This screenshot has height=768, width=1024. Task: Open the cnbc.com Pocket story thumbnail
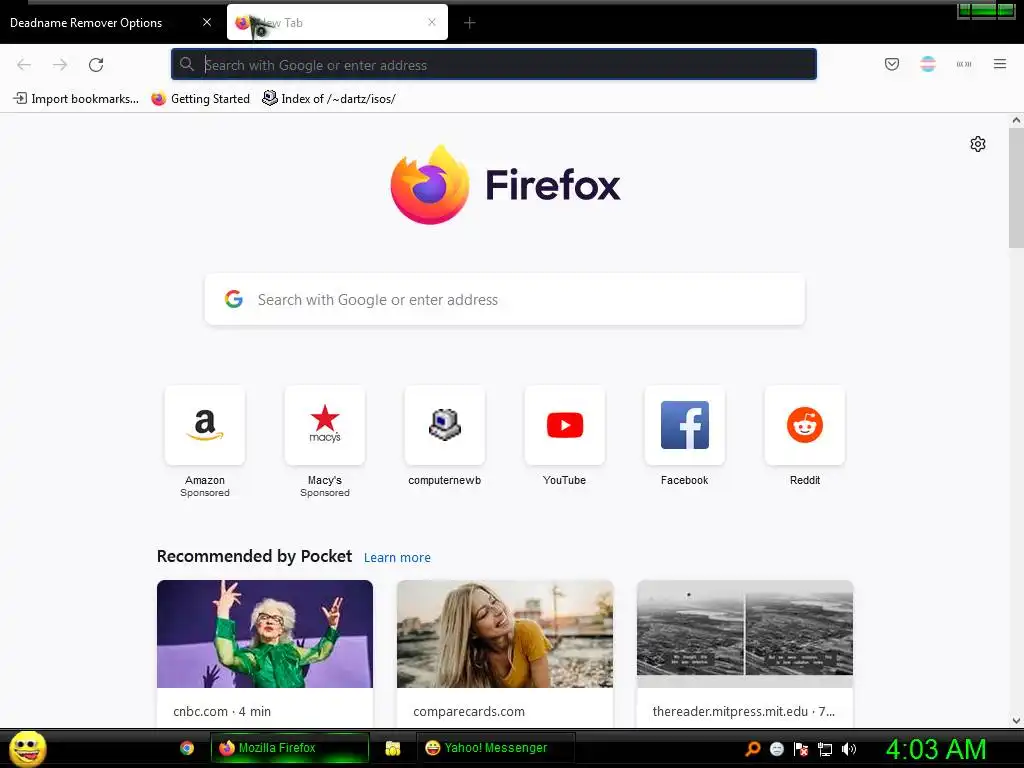coord(264,633)
